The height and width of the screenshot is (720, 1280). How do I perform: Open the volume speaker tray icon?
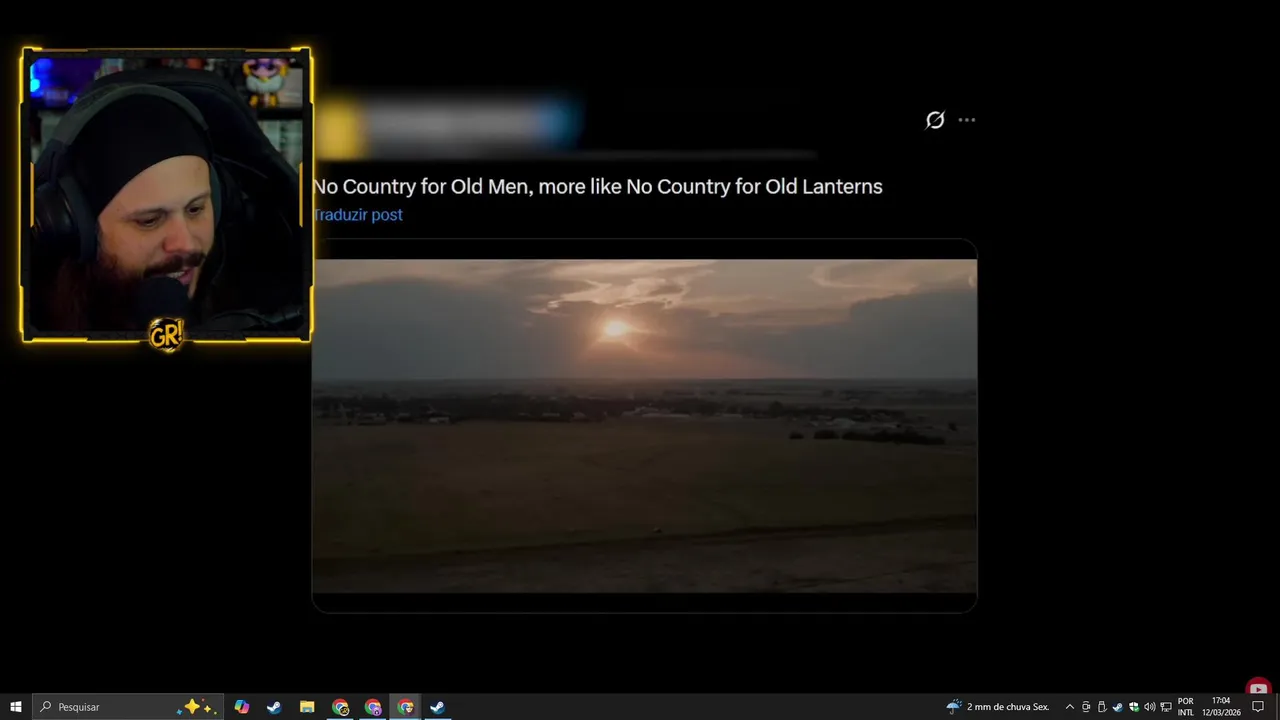[x=1150, y=707]
